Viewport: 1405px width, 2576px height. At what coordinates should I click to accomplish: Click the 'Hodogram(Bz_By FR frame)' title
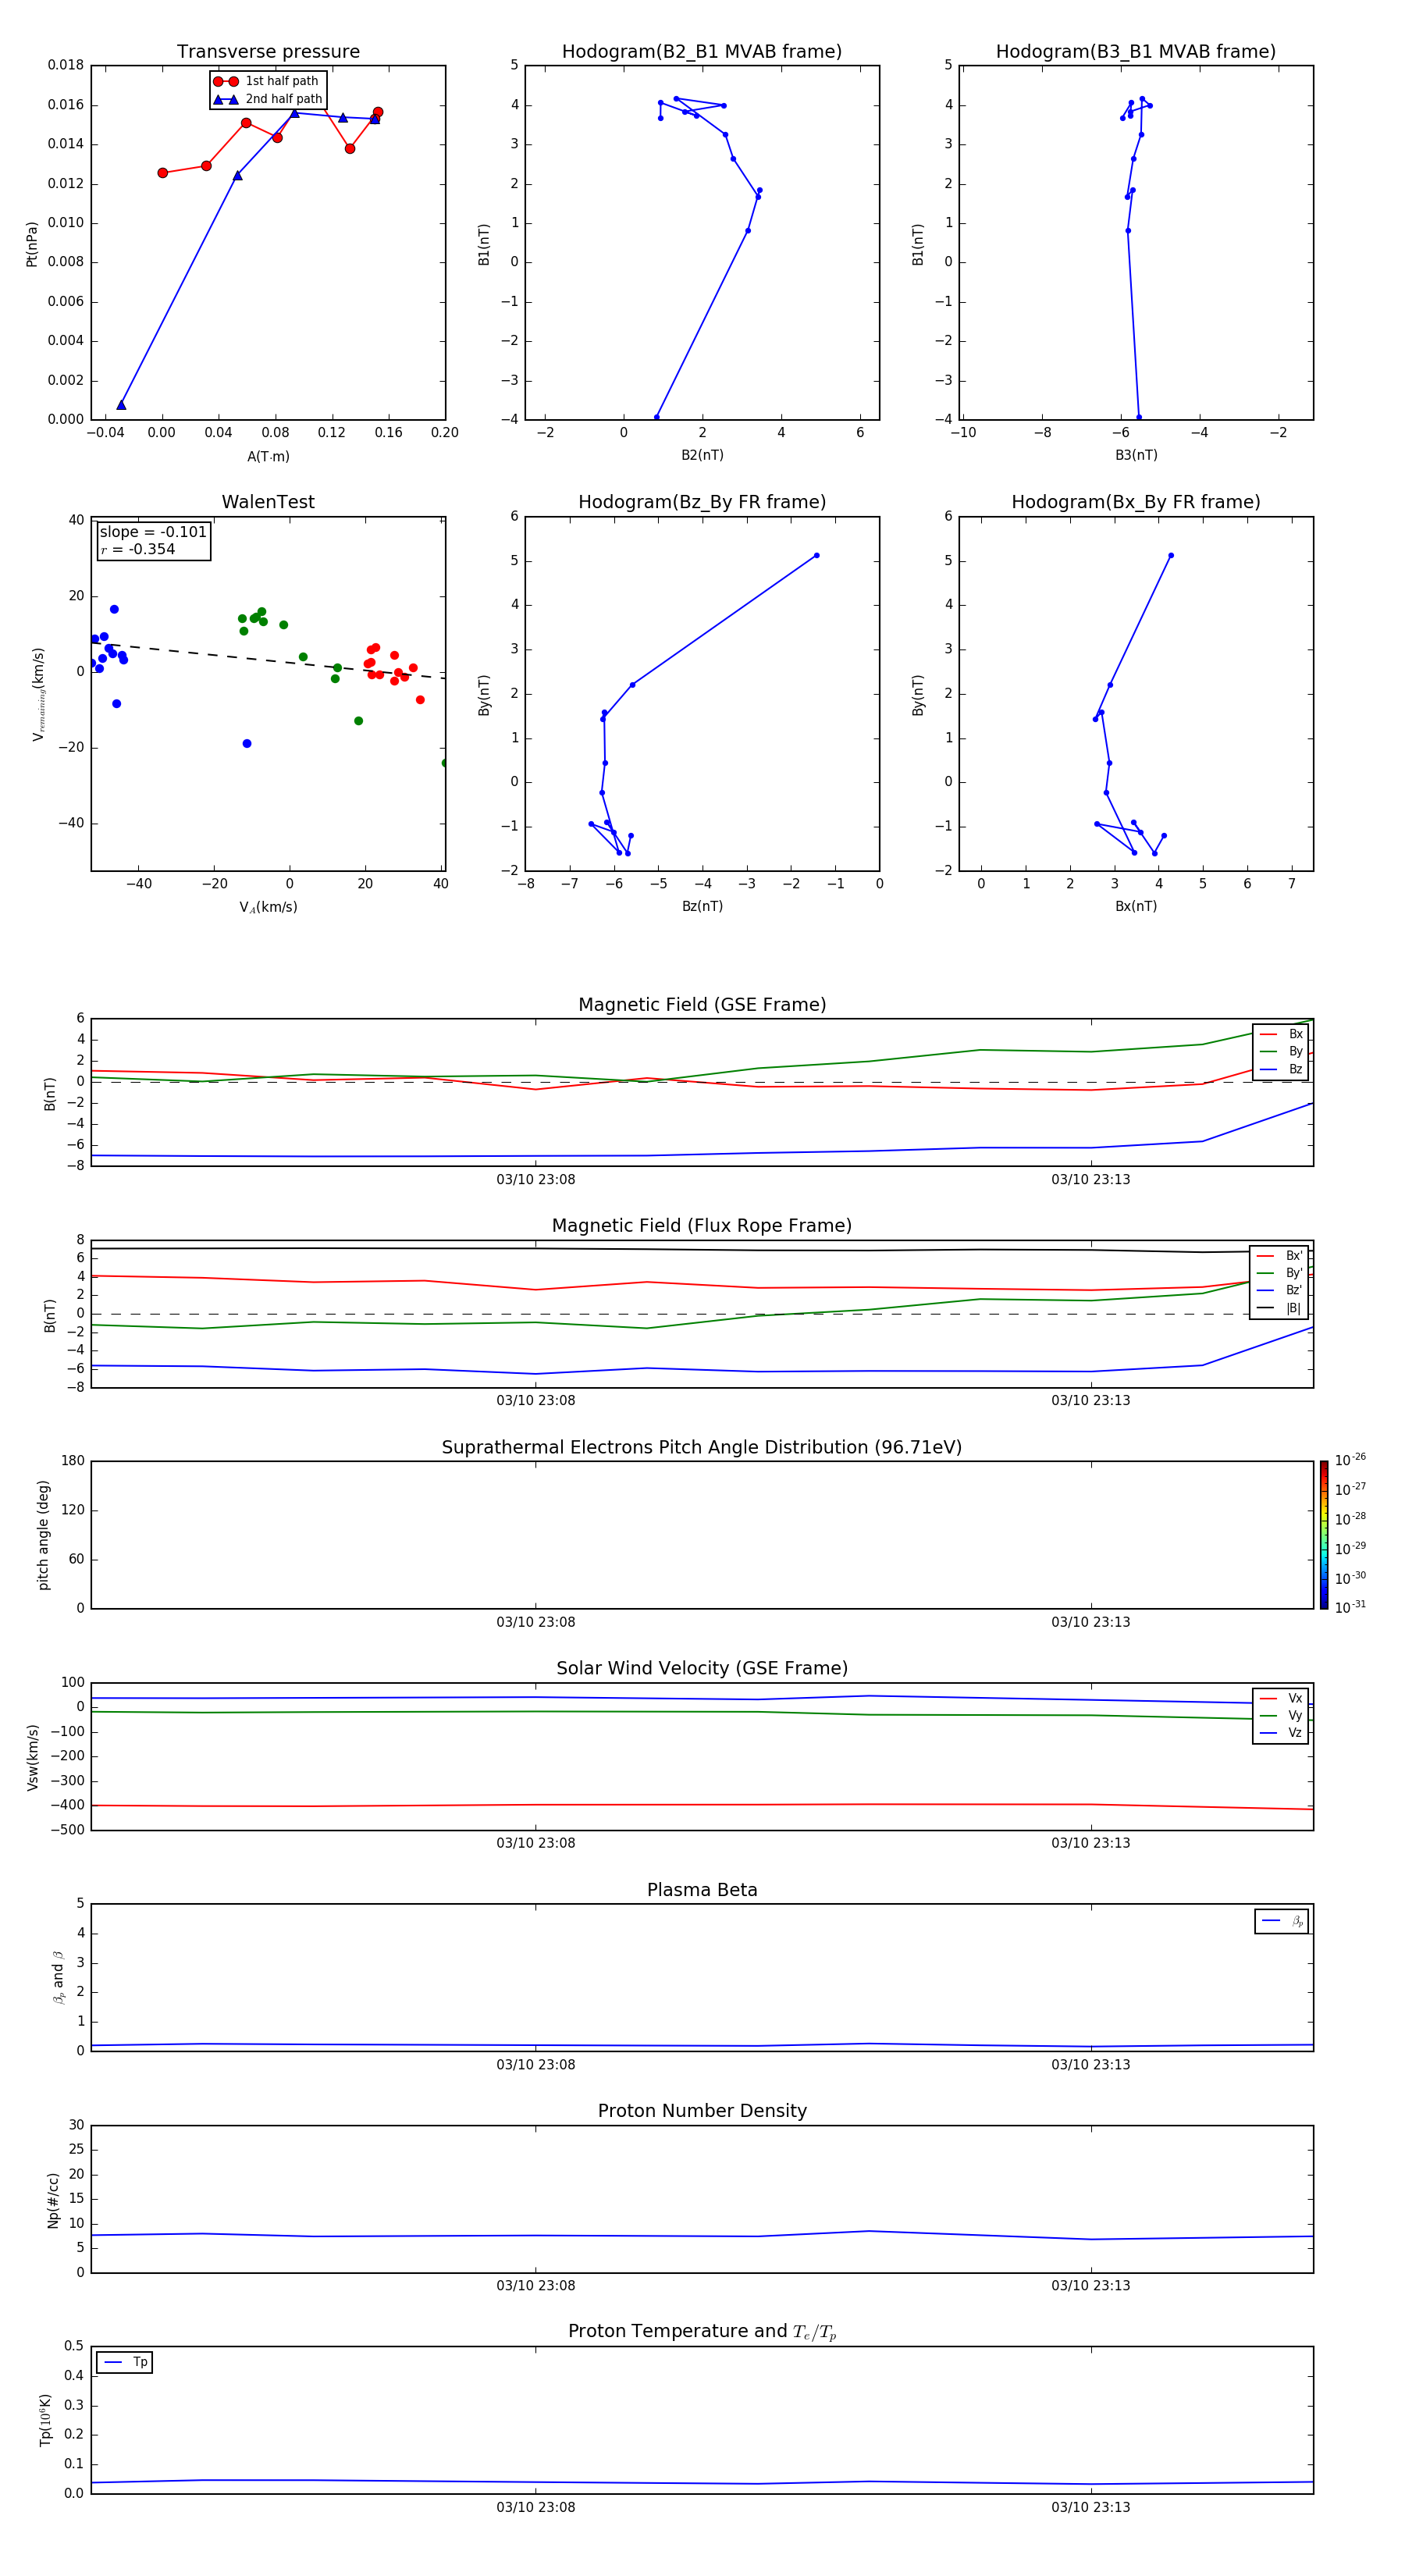click(702, 502)
